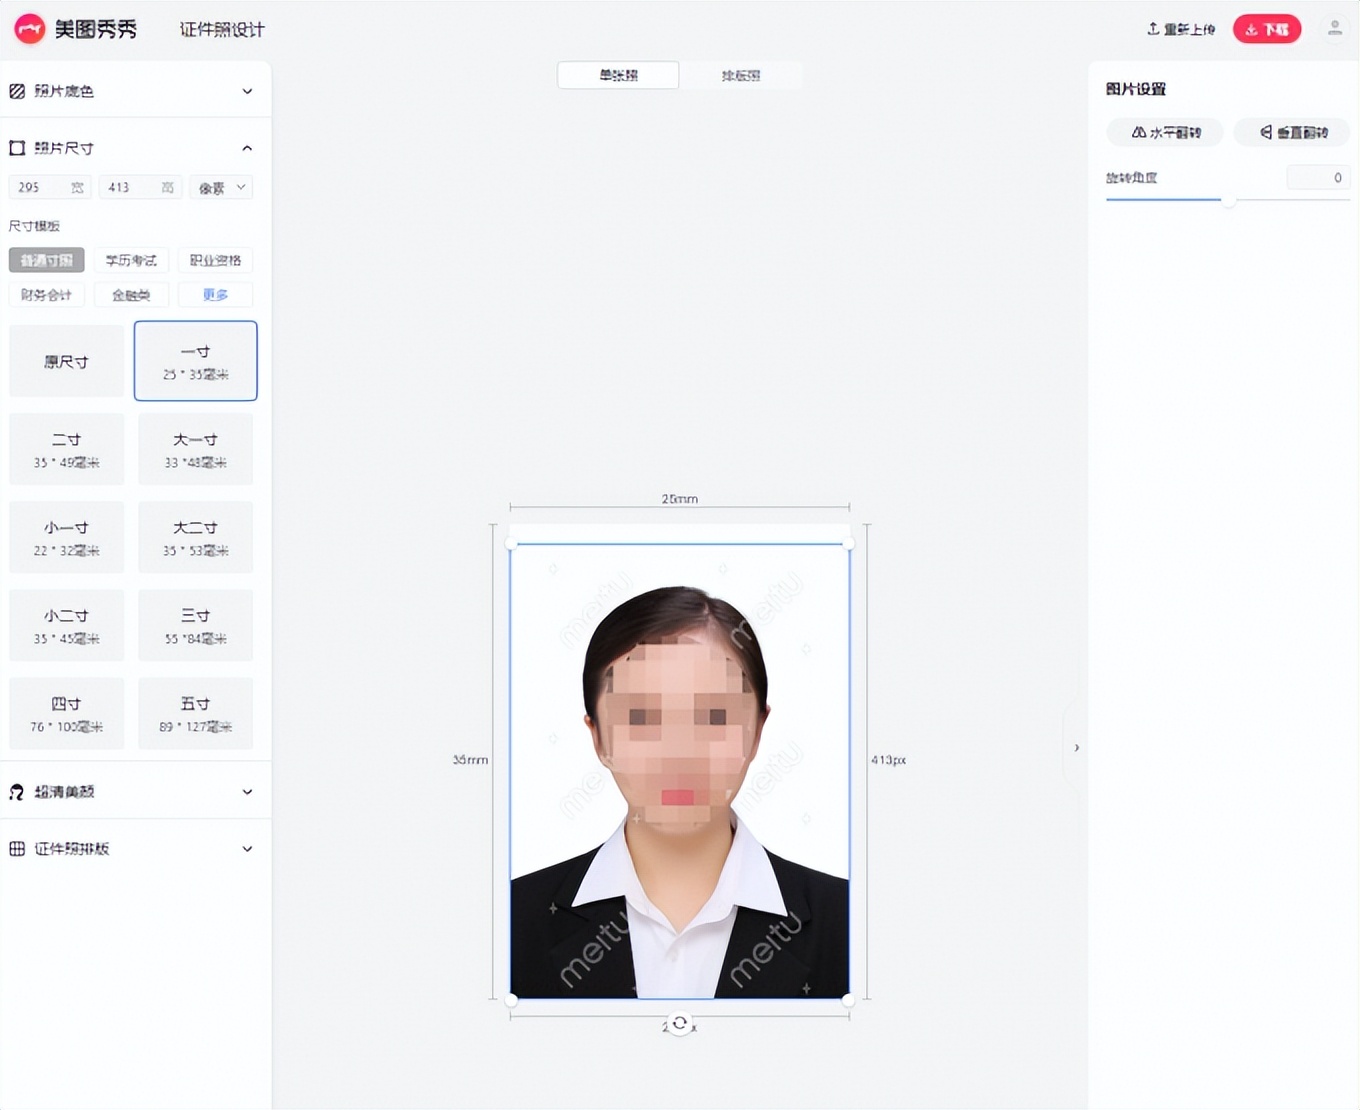Open the user account icon top right
1360x1110 pixels.
1334,28
